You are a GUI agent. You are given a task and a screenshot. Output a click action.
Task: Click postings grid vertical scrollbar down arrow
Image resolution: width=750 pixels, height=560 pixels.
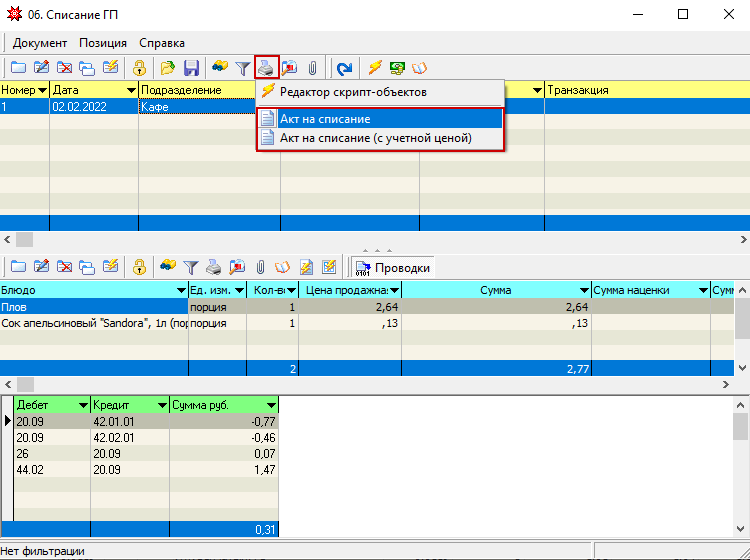(x=740, y=528)
